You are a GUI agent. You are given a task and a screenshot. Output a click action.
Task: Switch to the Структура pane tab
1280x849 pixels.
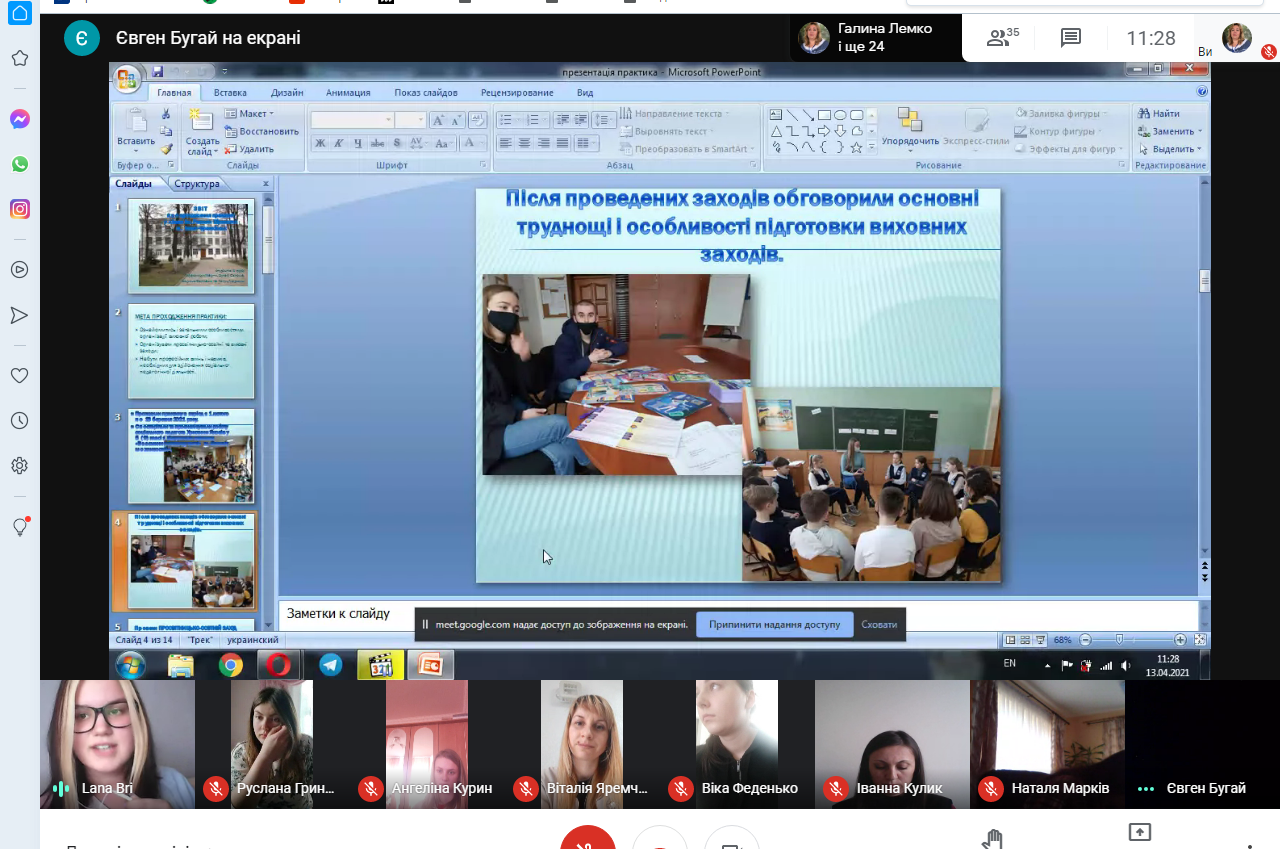click(x=196, y=184)
